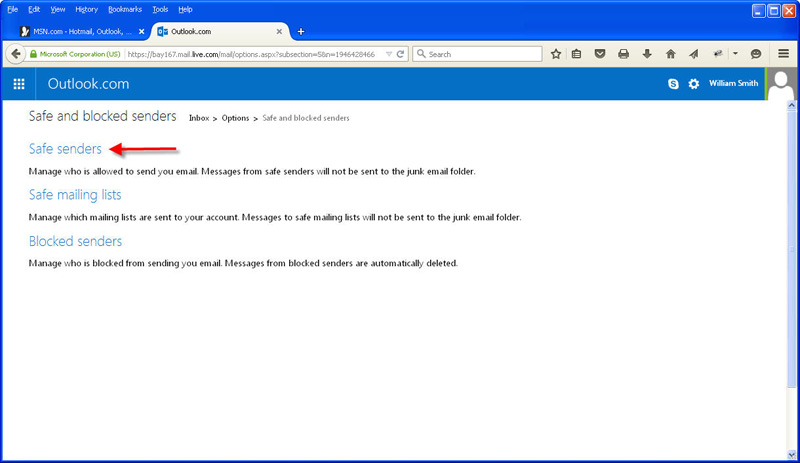Click scrollbar up arrow
800x463 pixels.
pos(791,105)
